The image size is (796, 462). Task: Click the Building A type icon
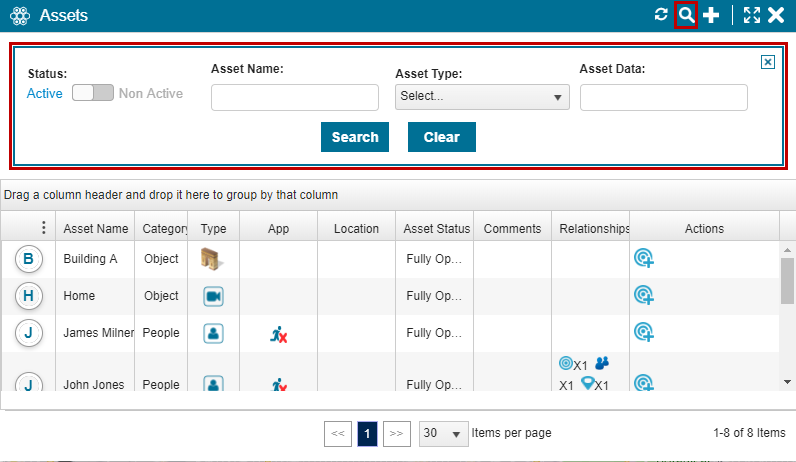pyautogui.click(x=212, y=259)
